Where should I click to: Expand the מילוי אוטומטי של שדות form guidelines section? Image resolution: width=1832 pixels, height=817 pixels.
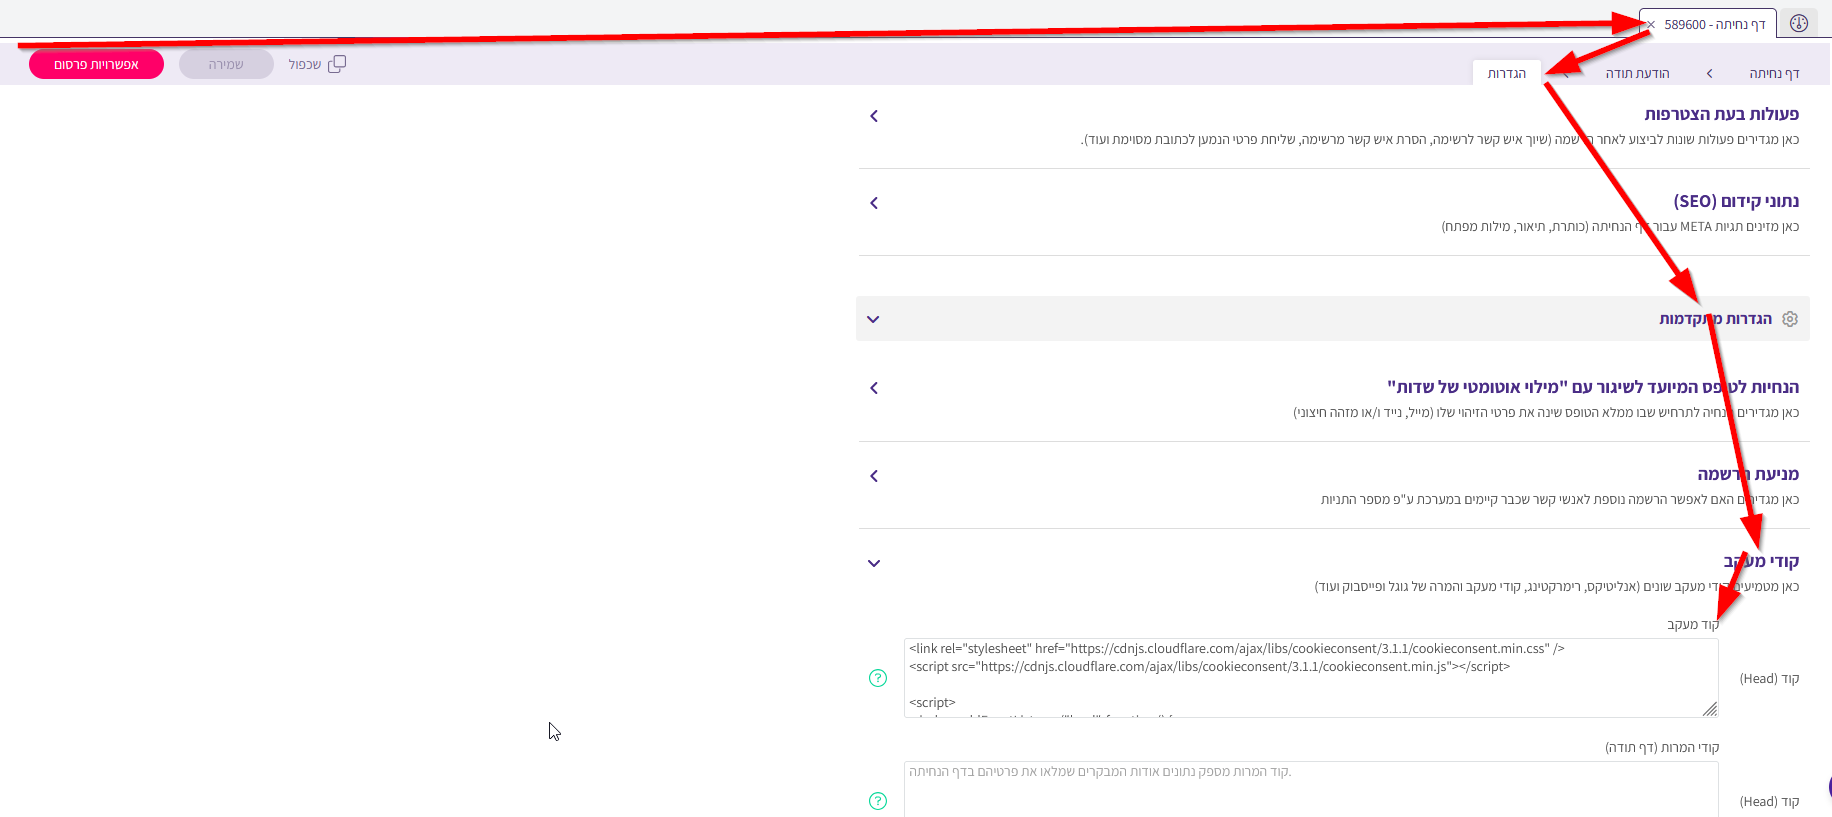click(x=874, y=388)
